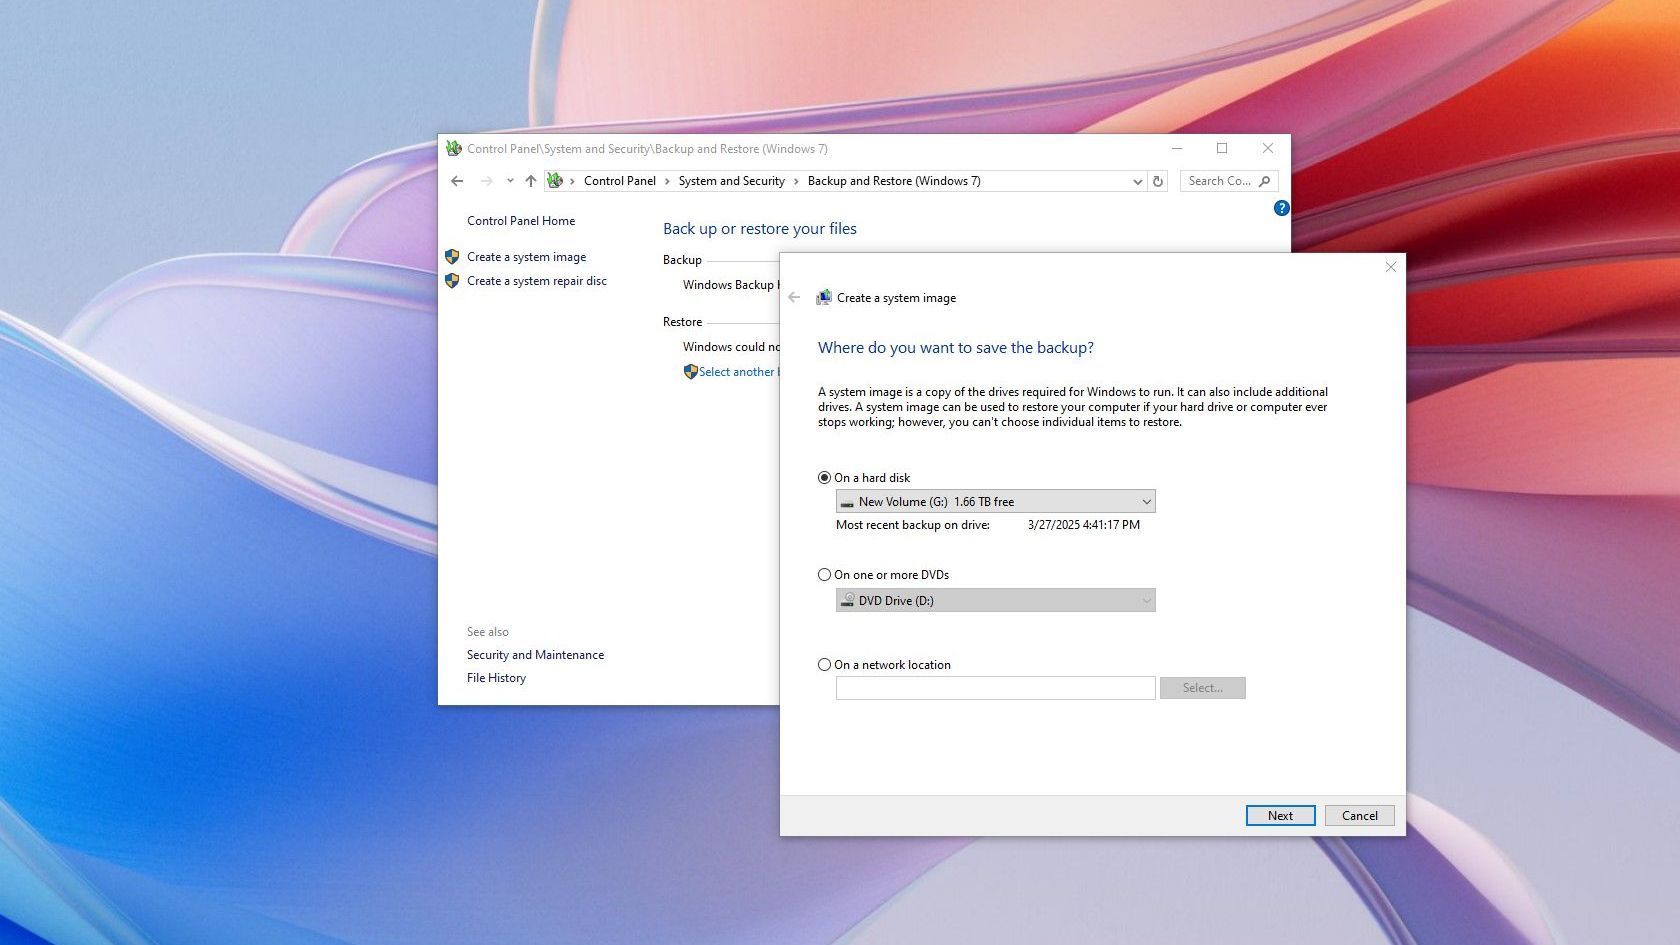Click the up-one-level arrow in the address bar
Viewport: 1680px width, 945px height.
pos(530,181)
